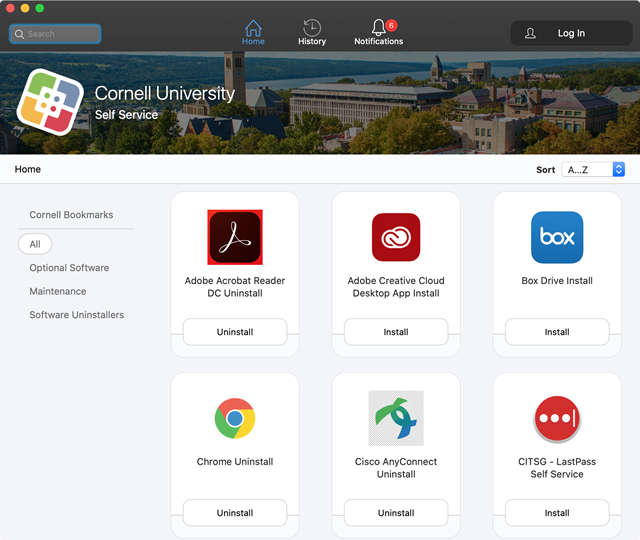This screenshot has width=640, height=540.
Task: Uninstall Adobe Acrobat Reader DC
Action: (x=235, y=332)
